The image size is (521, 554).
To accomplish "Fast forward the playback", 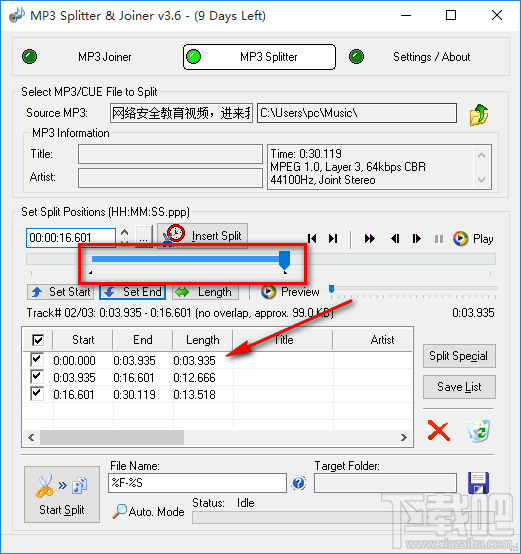I will point(369,239).
